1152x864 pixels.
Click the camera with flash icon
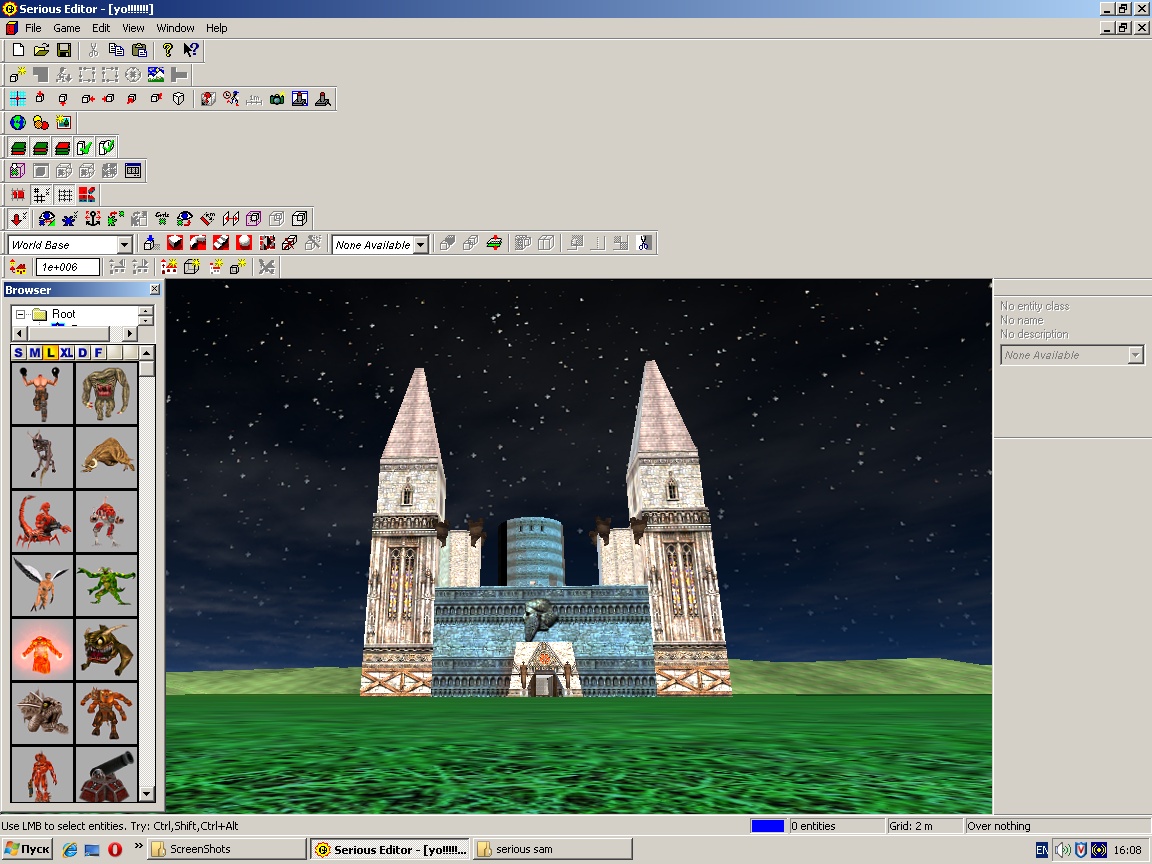click(277, 98)
